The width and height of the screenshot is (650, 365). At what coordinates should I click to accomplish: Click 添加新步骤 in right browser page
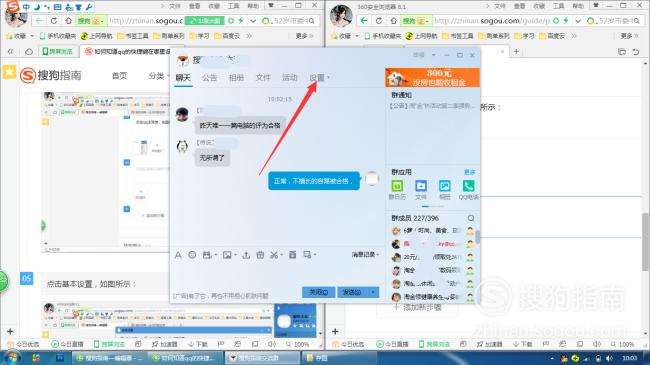(x=418, y=307)
